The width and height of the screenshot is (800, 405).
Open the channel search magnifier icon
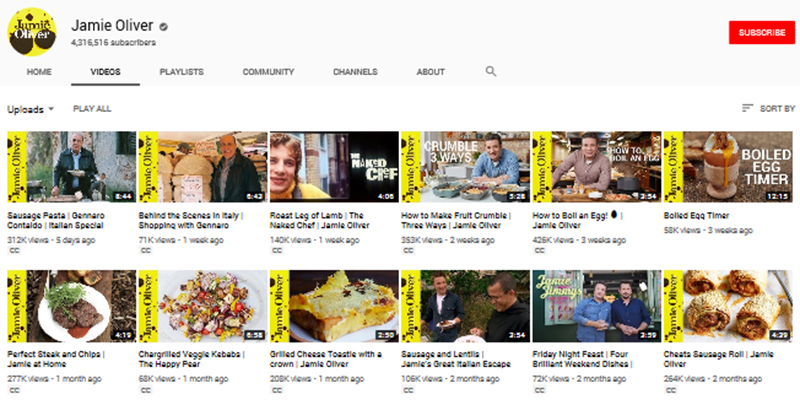tap(491, 71)
